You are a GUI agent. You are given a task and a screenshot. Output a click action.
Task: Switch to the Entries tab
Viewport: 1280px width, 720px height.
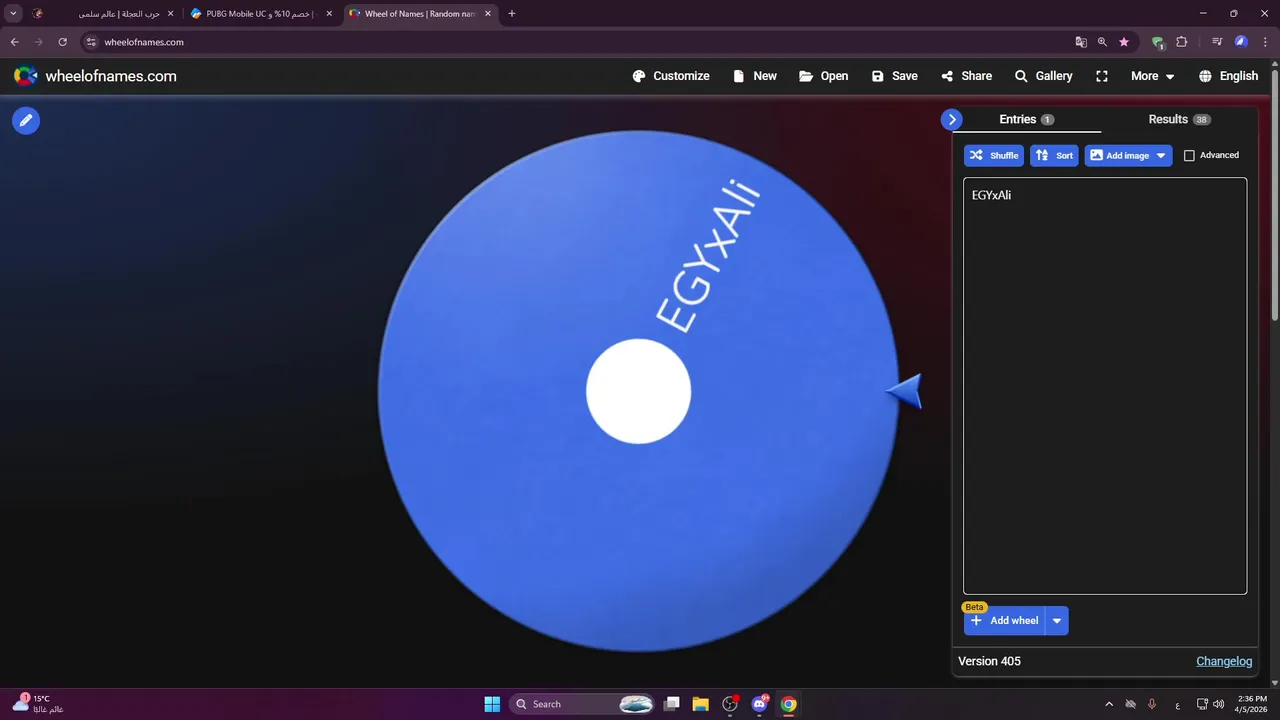[x=1026, y=119]
